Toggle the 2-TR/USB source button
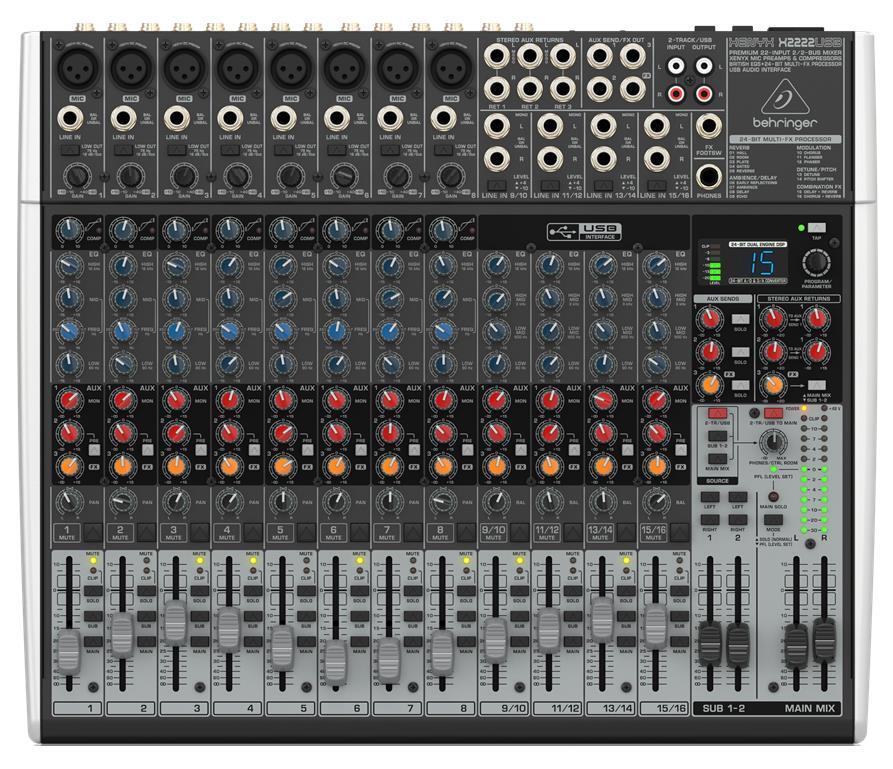Viewport: 893px width, 769px height. click(x=717, y=412)
